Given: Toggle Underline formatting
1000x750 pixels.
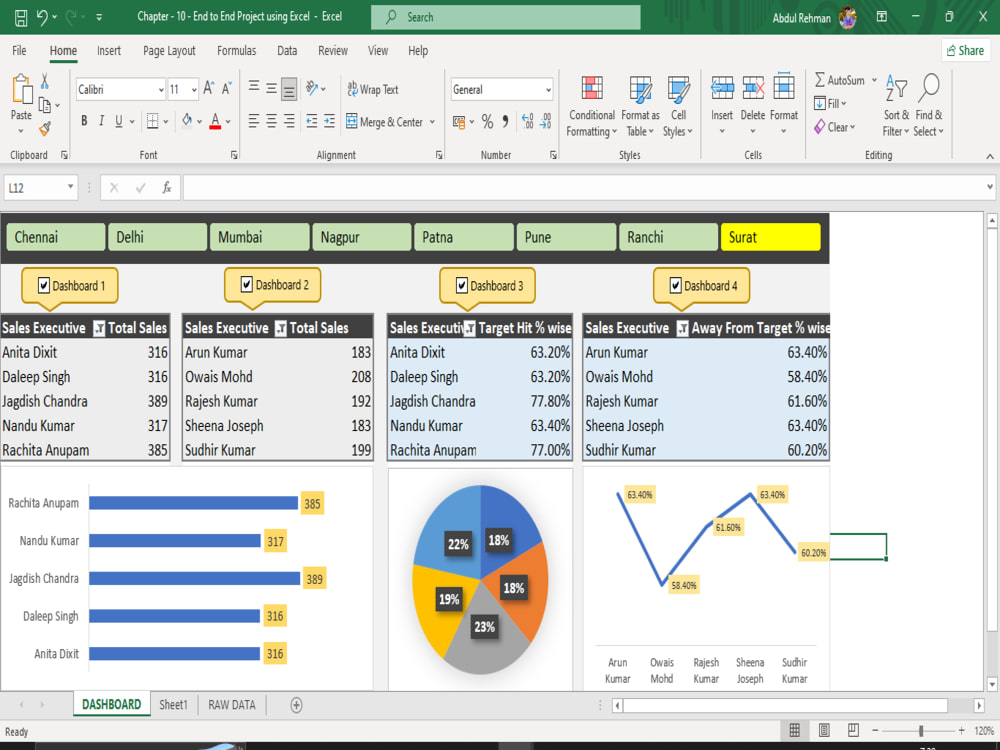Looking at the screenshot, I should click(119, 121).
